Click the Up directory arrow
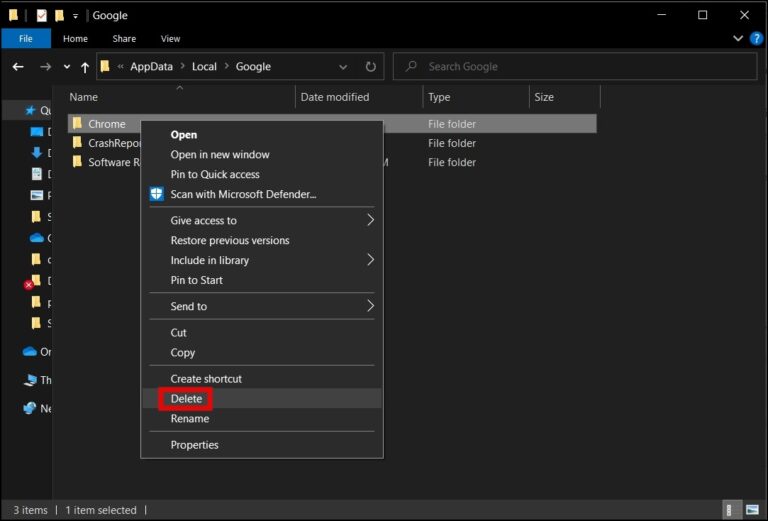This screenshot has height=521, width=768. [x=85, y=67]
